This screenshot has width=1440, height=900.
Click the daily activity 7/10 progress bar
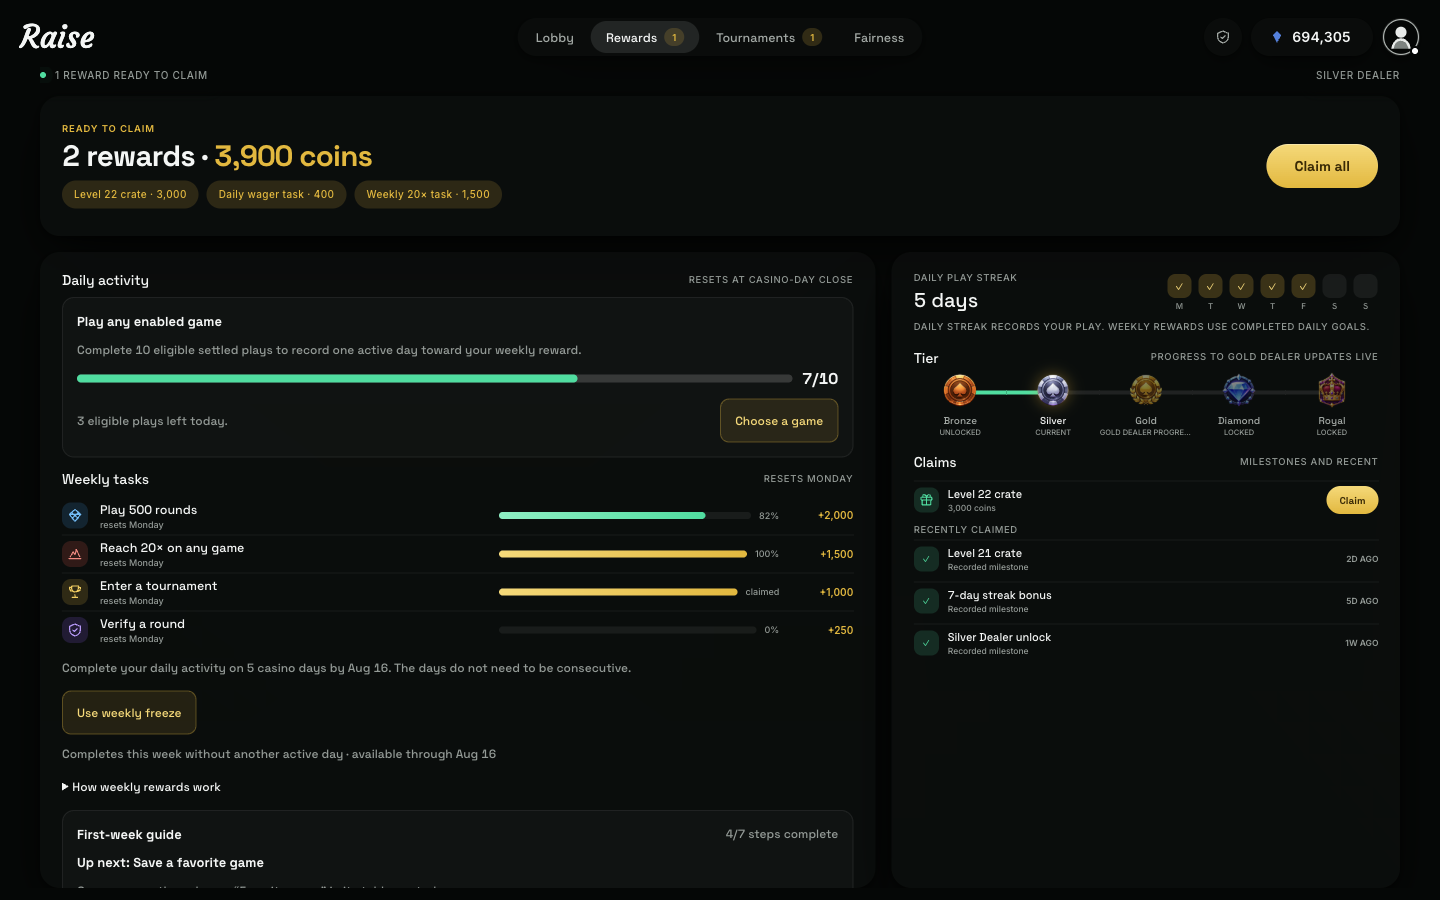point(434,379)
